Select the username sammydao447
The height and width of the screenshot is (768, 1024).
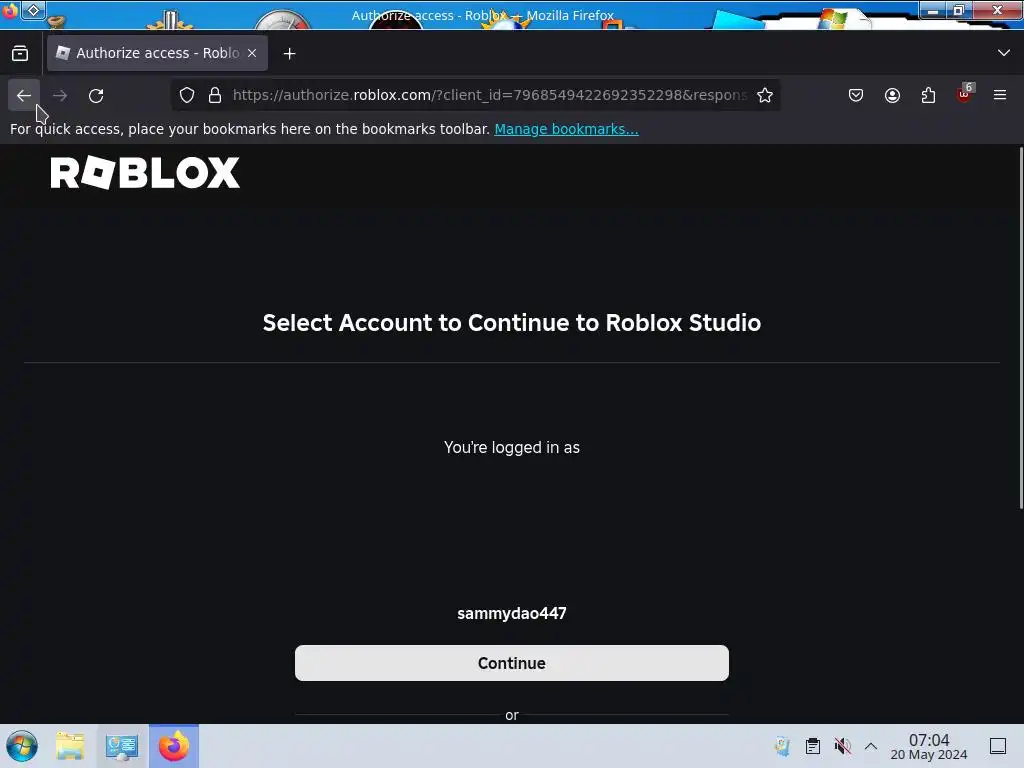[x=511, y=613]
